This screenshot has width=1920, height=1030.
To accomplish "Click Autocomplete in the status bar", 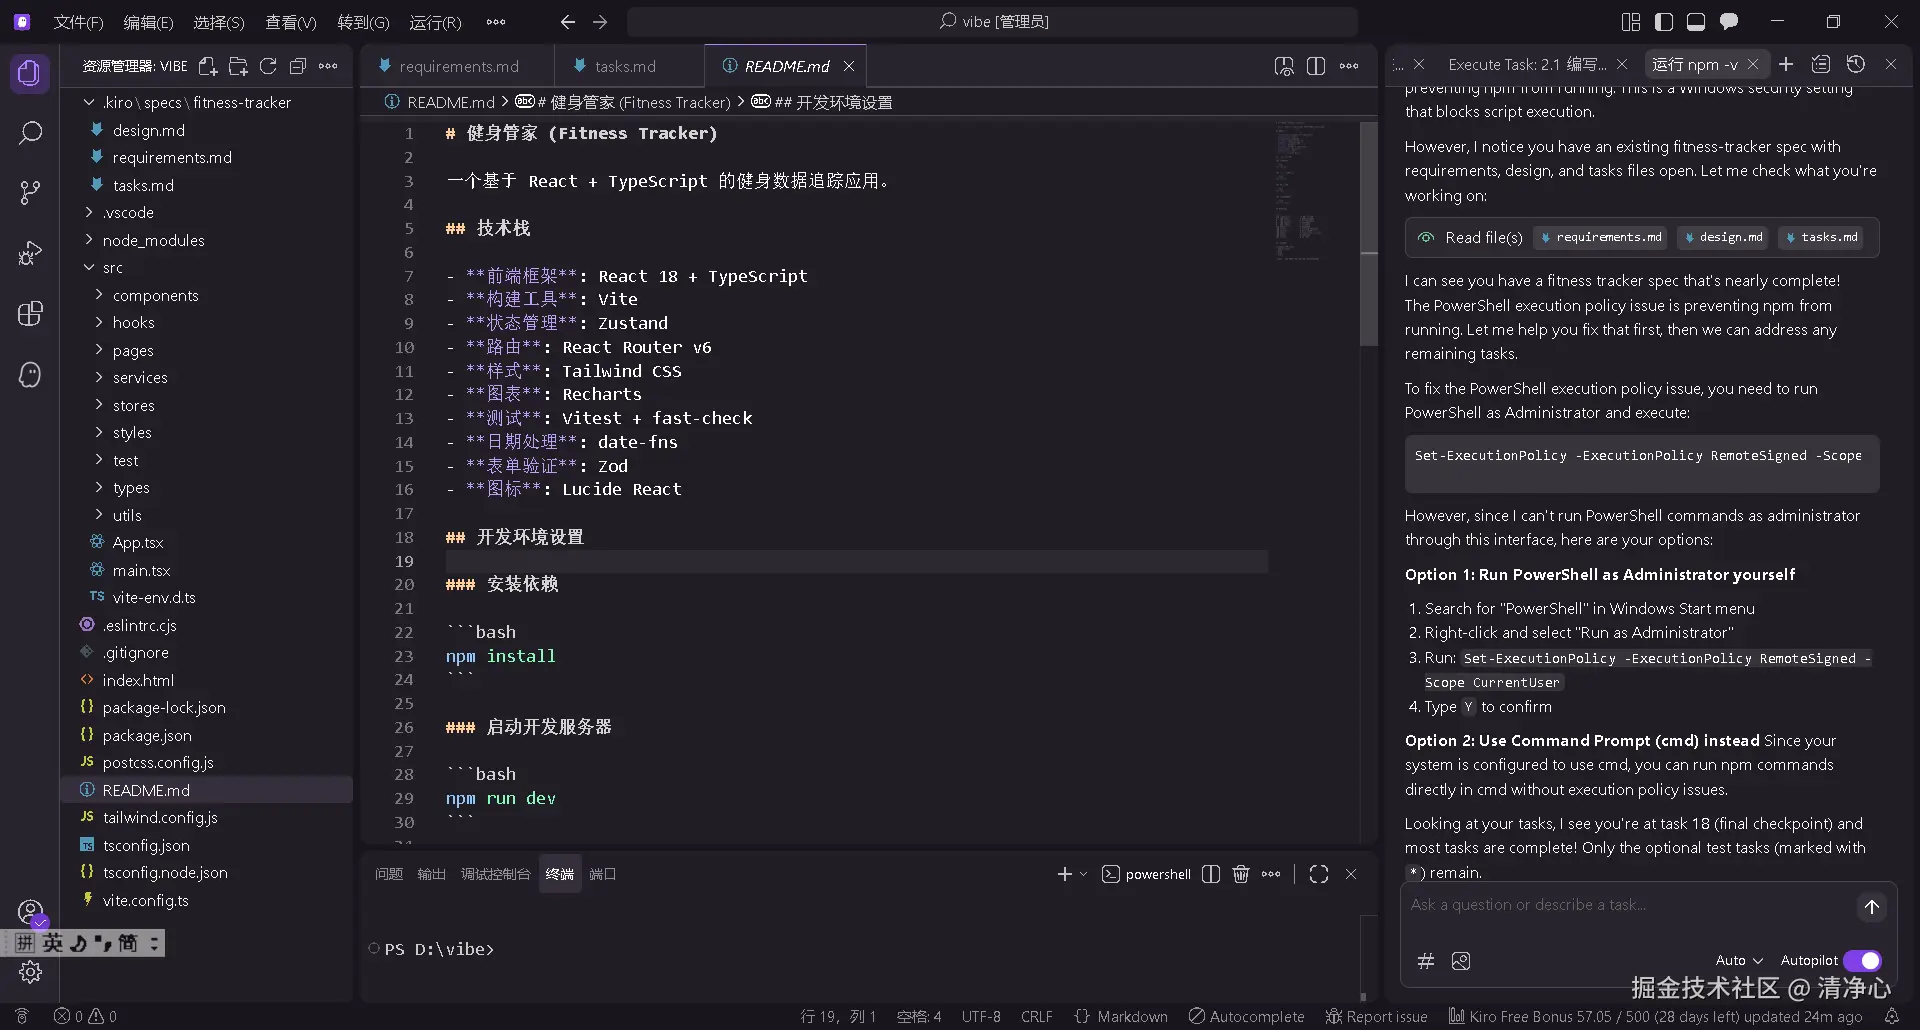I will click(x=1246, y=1016).
